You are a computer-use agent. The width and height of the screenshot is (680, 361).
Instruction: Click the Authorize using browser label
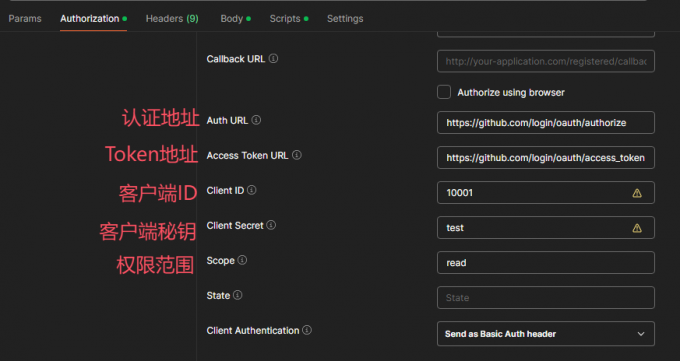click(x=511, y=92)
